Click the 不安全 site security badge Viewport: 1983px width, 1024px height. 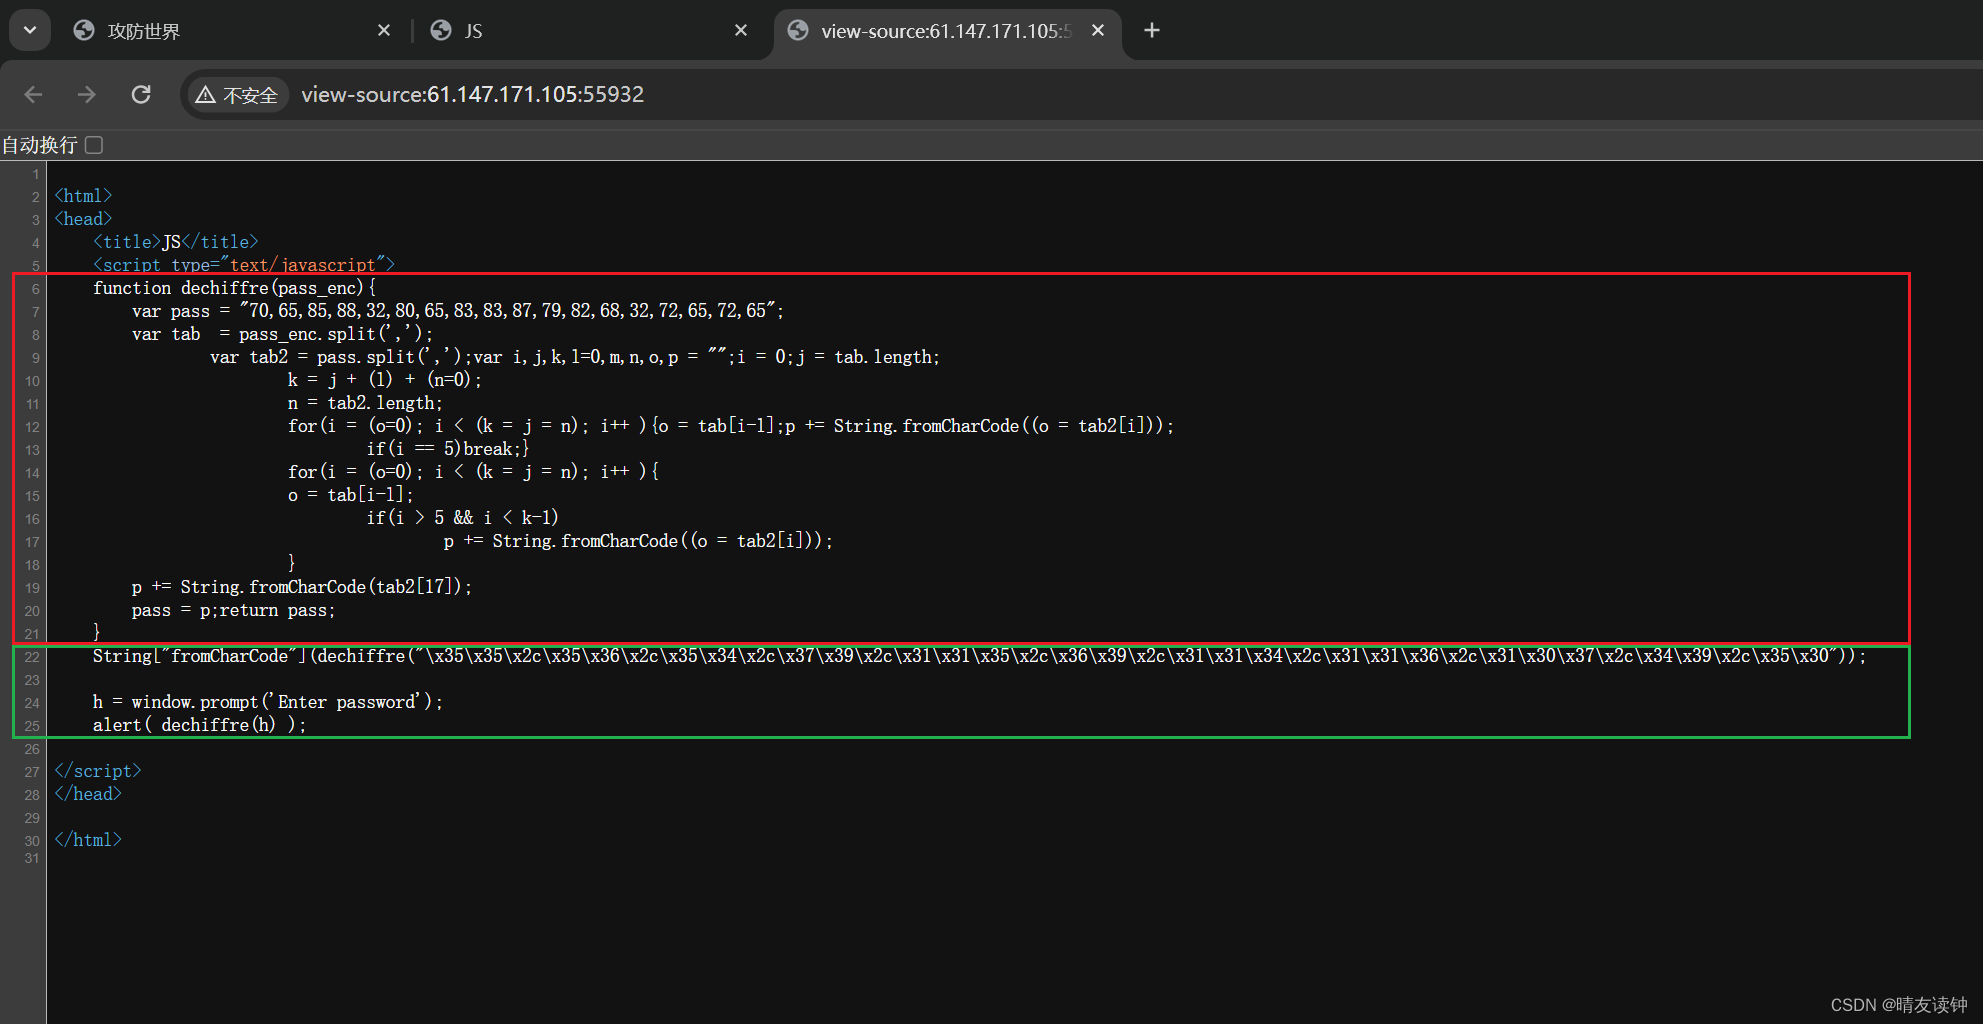point(237,94)
